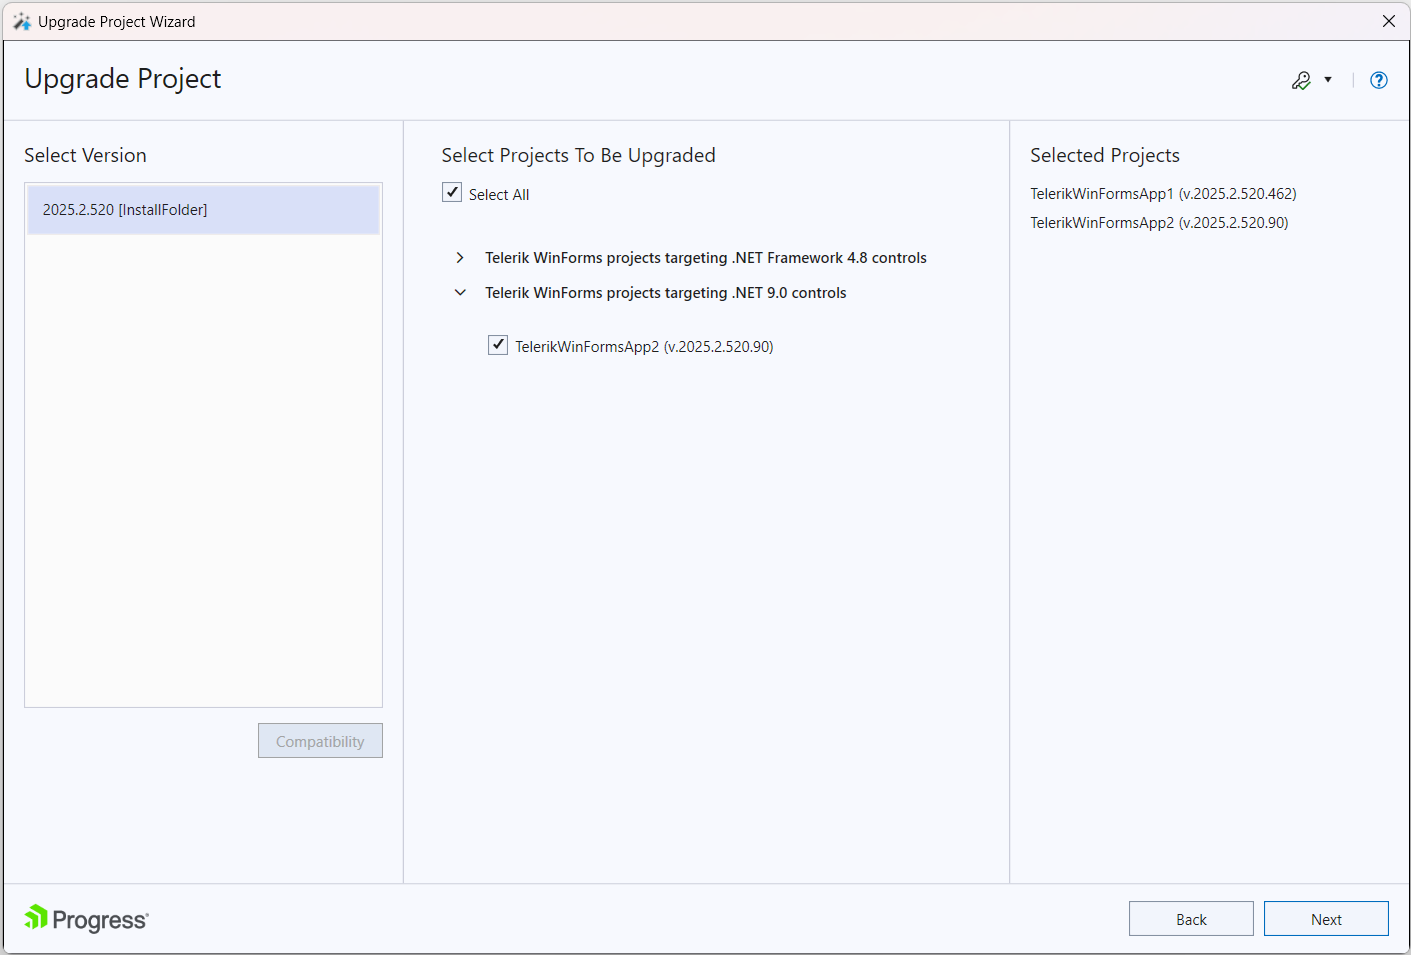Click the Compatibility button
The height and width of the screenshot is (955, 1411).
point(320,741)
